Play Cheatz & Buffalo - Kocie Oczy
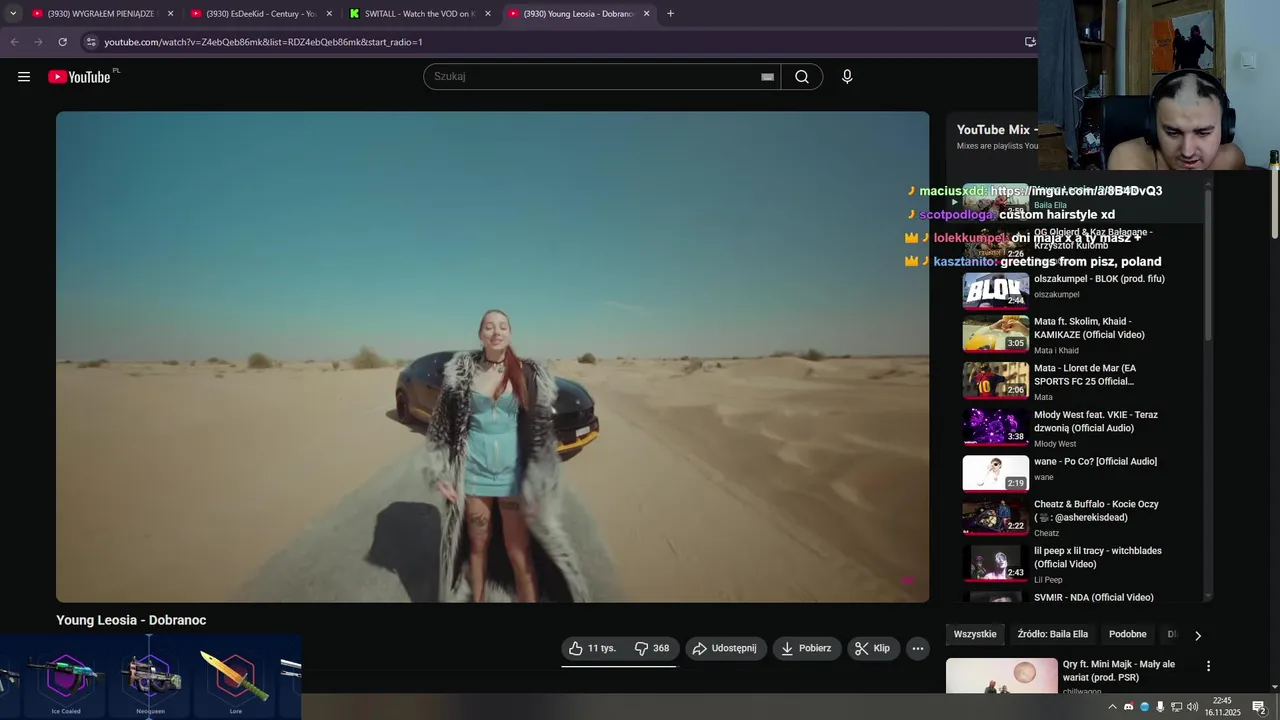Screen dimensions: 1280x720 coord(1096,511)
